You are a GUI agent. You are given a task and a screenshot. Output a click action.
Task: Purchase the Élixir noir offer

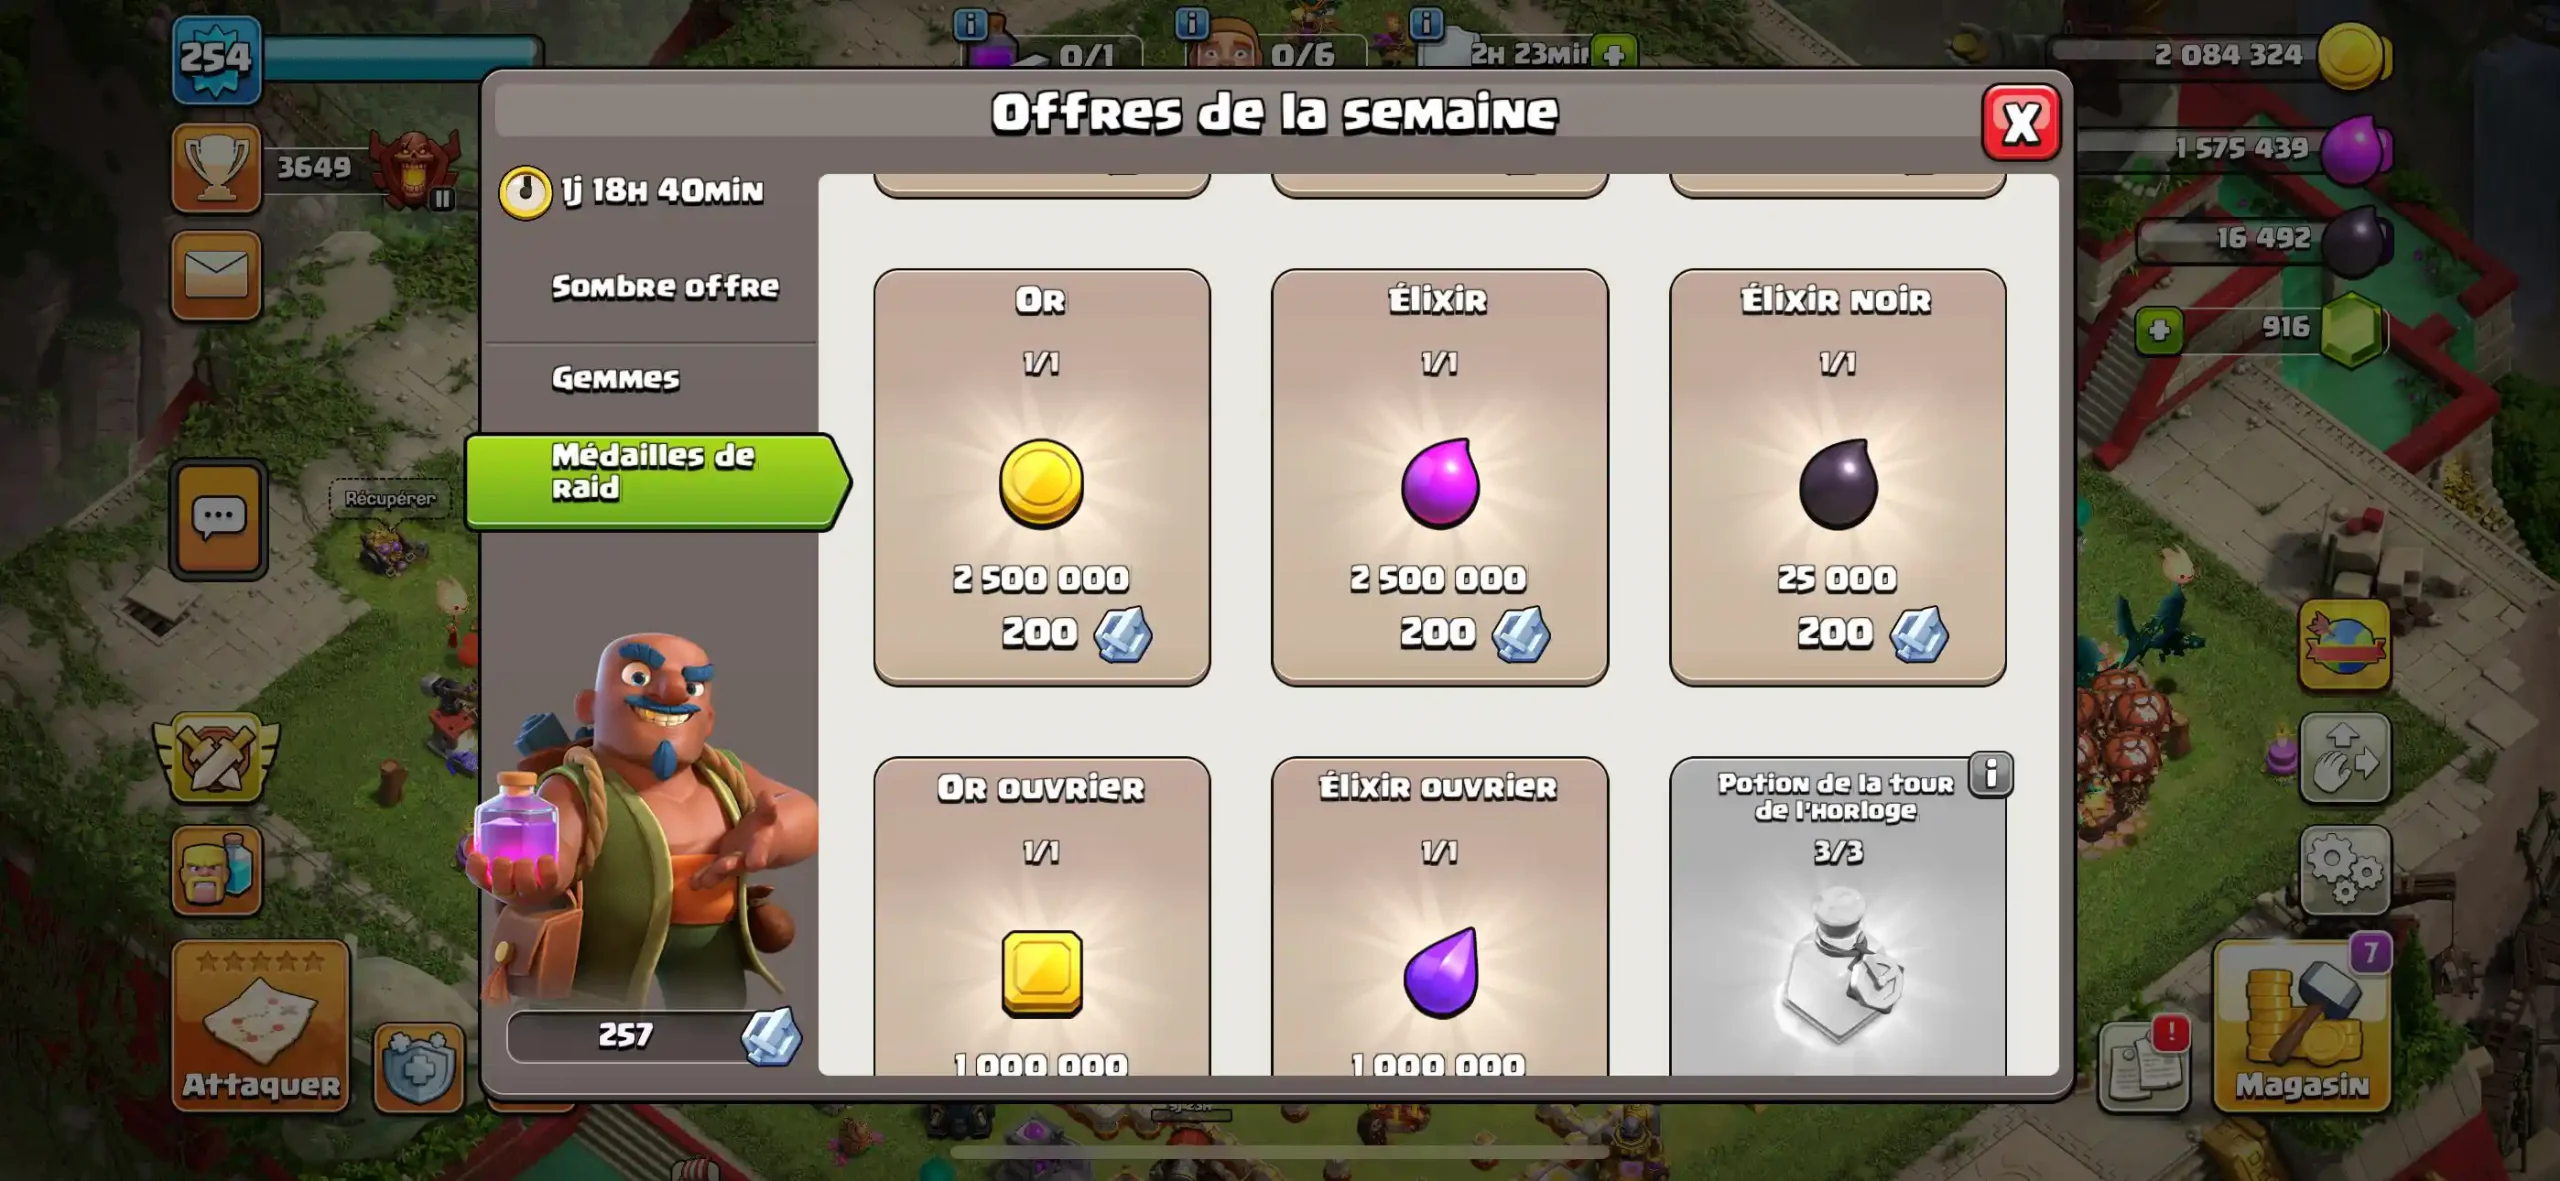click(x=1837, y=477)
